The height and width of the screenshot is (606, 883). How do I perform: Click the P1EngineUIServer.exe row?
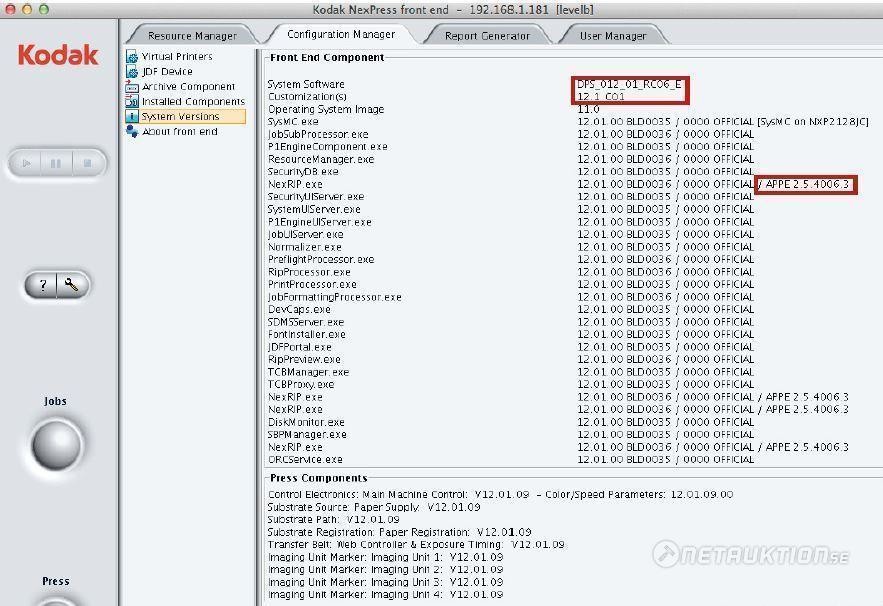511,222
